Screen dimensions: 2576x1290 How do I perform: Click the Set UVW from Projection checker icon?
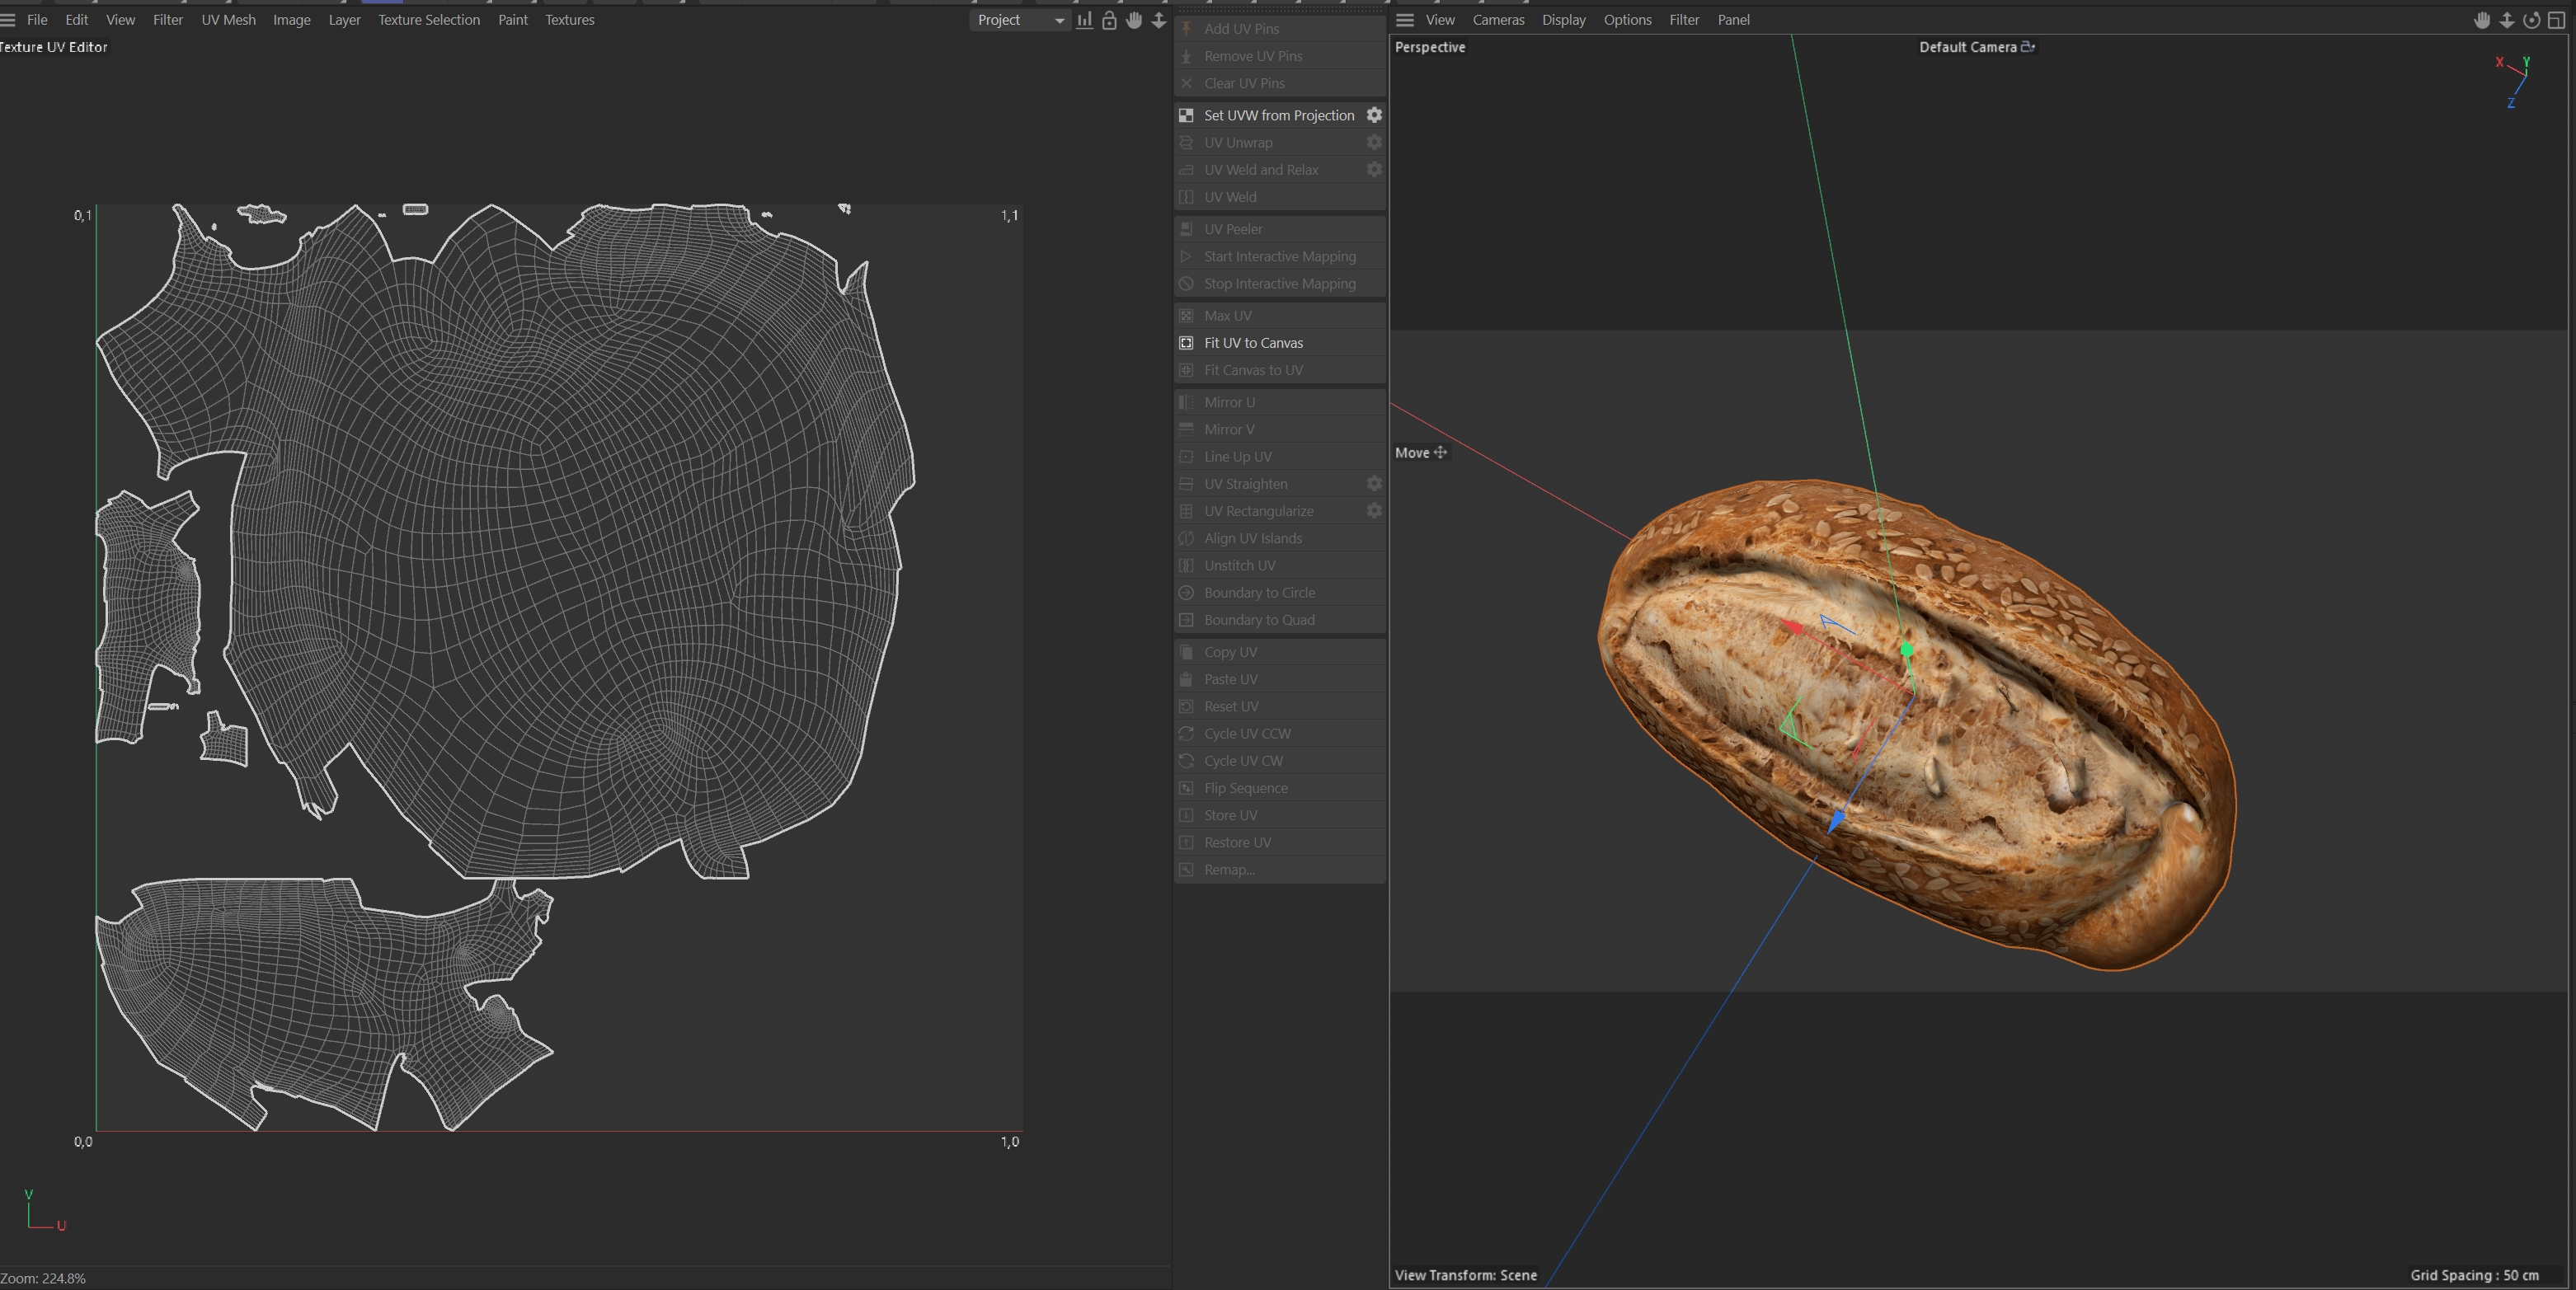[x=1186, y=115]
